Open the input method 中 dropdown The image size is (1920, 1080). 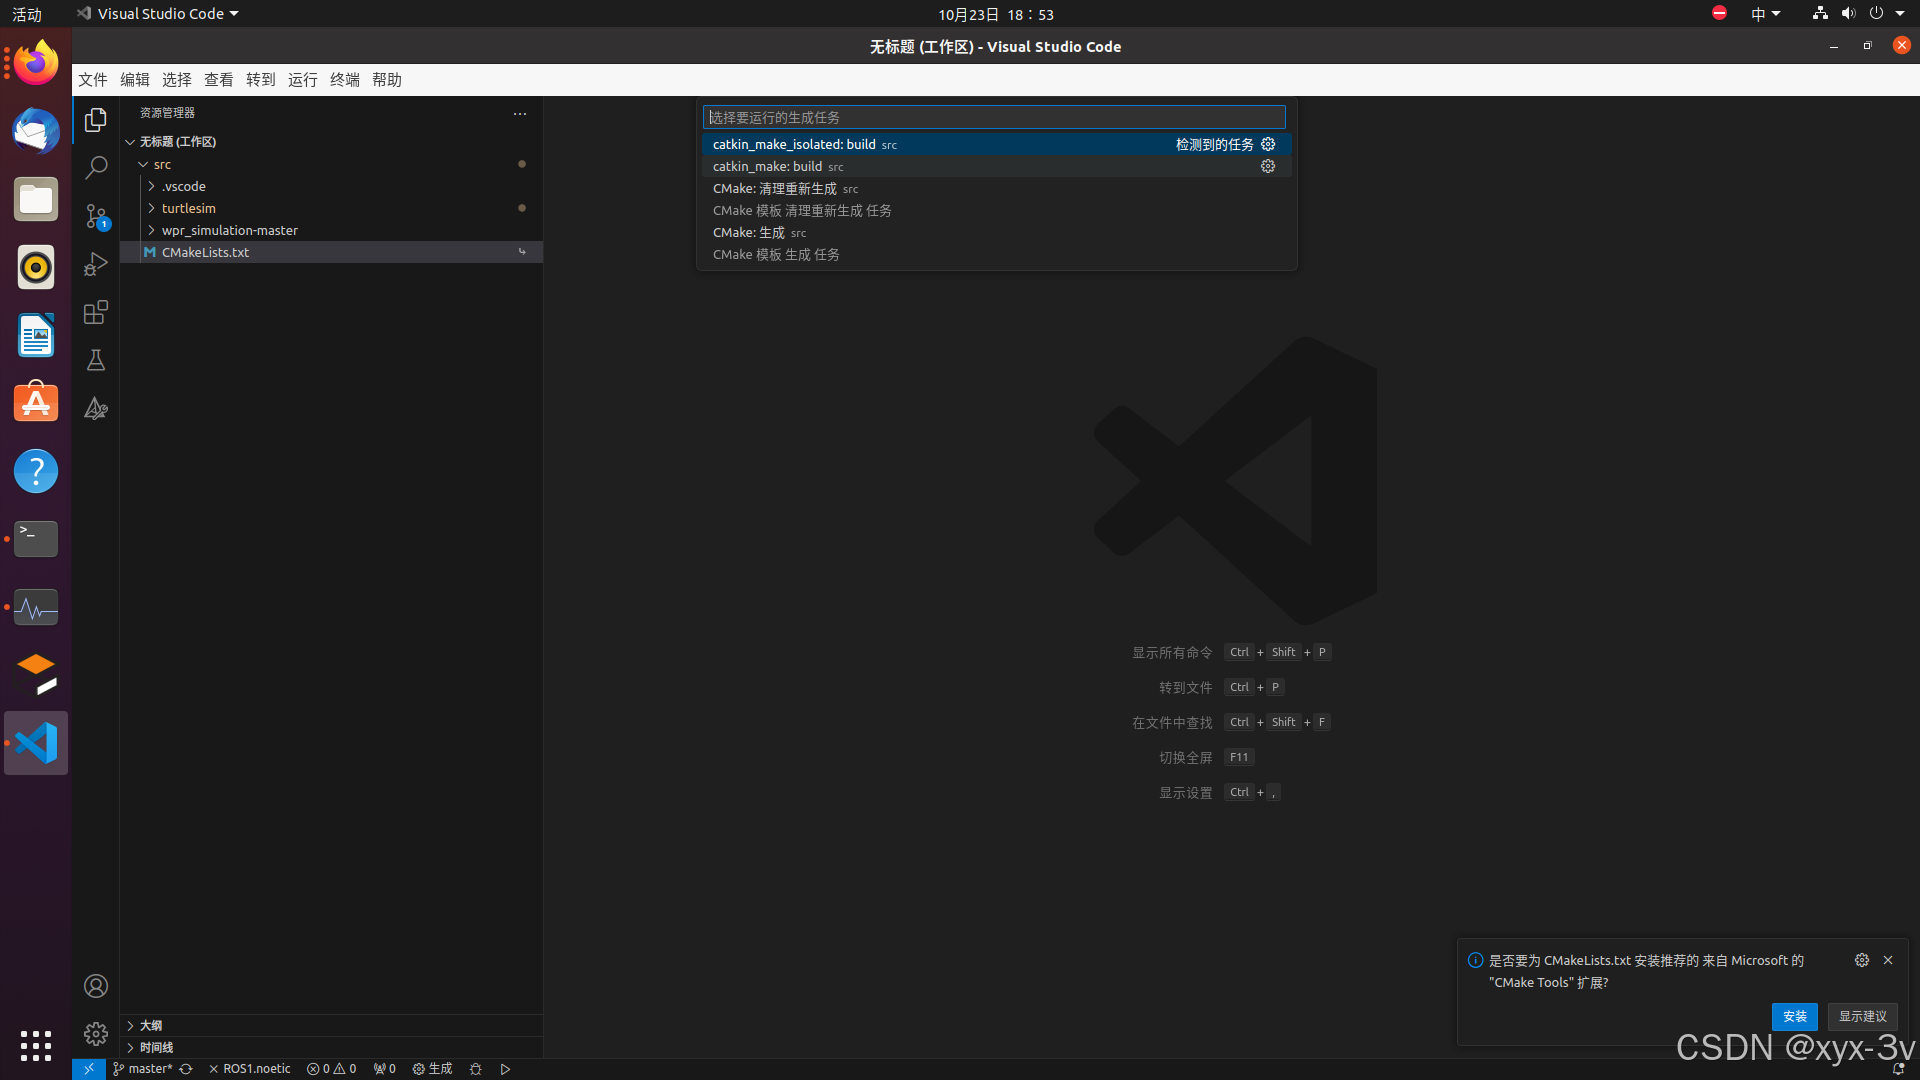click(1765, 14)
